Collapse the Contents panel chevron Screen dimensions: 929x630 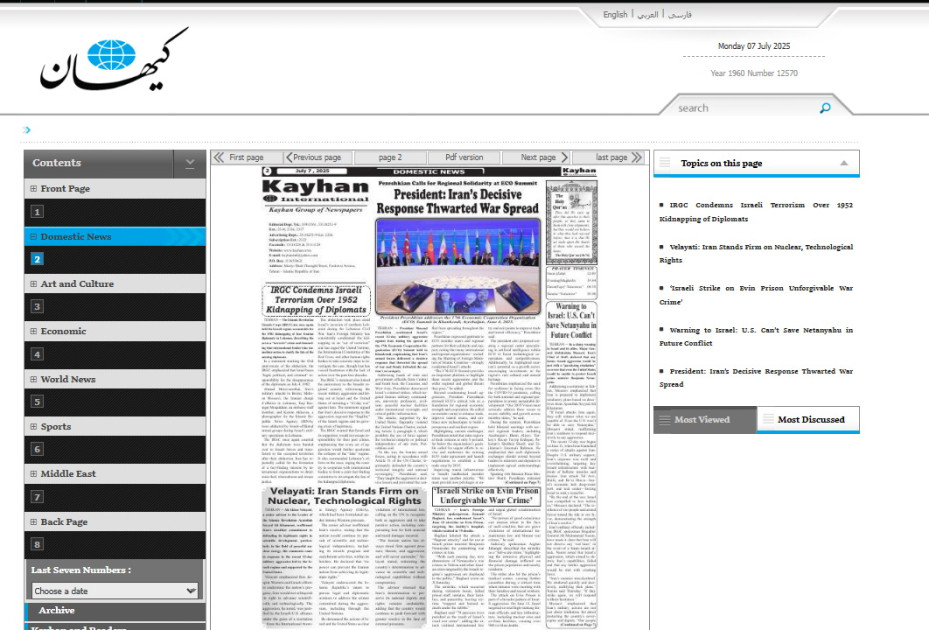(190, 164)
